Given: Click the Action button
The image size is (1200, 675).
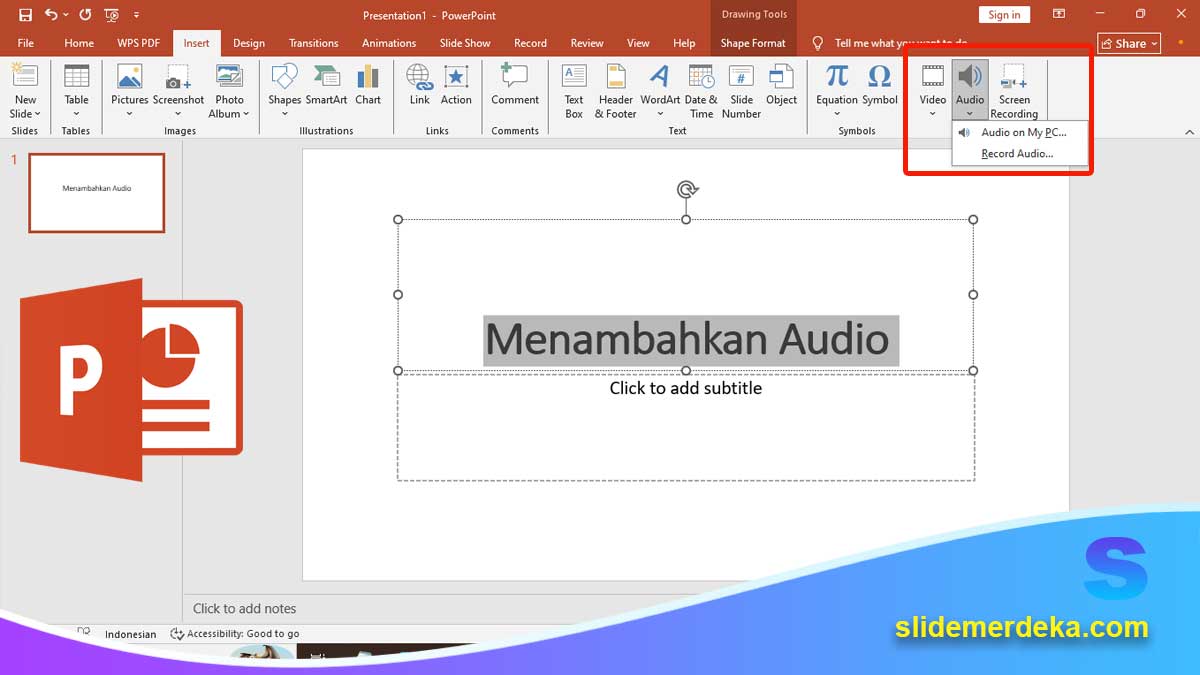Looking at the screenshot, I should [456, 85].
